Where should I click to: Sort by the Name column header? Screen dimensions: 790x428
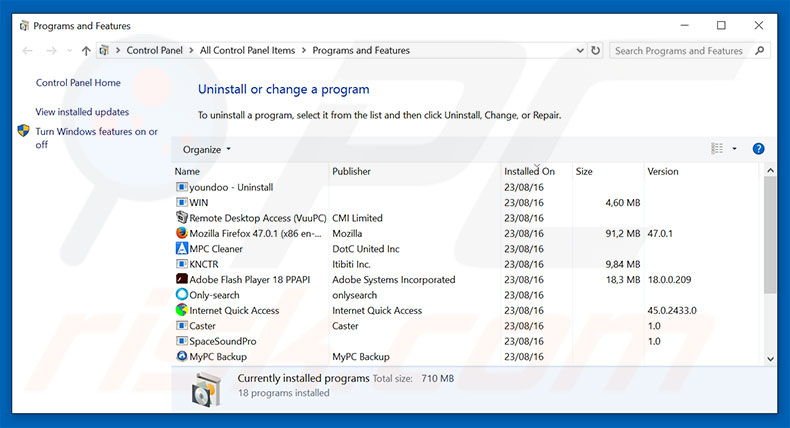tap(187, 171)
